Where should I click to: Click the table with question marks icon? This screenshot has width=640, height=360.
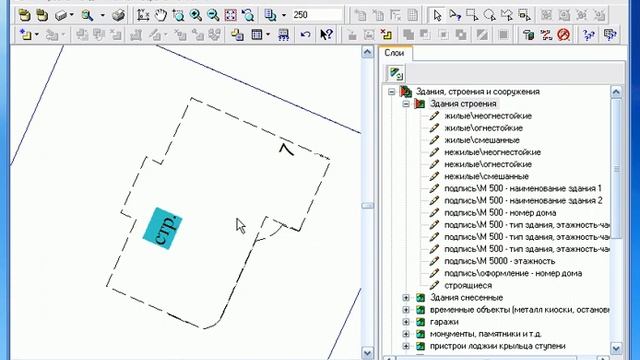[283, 35]
